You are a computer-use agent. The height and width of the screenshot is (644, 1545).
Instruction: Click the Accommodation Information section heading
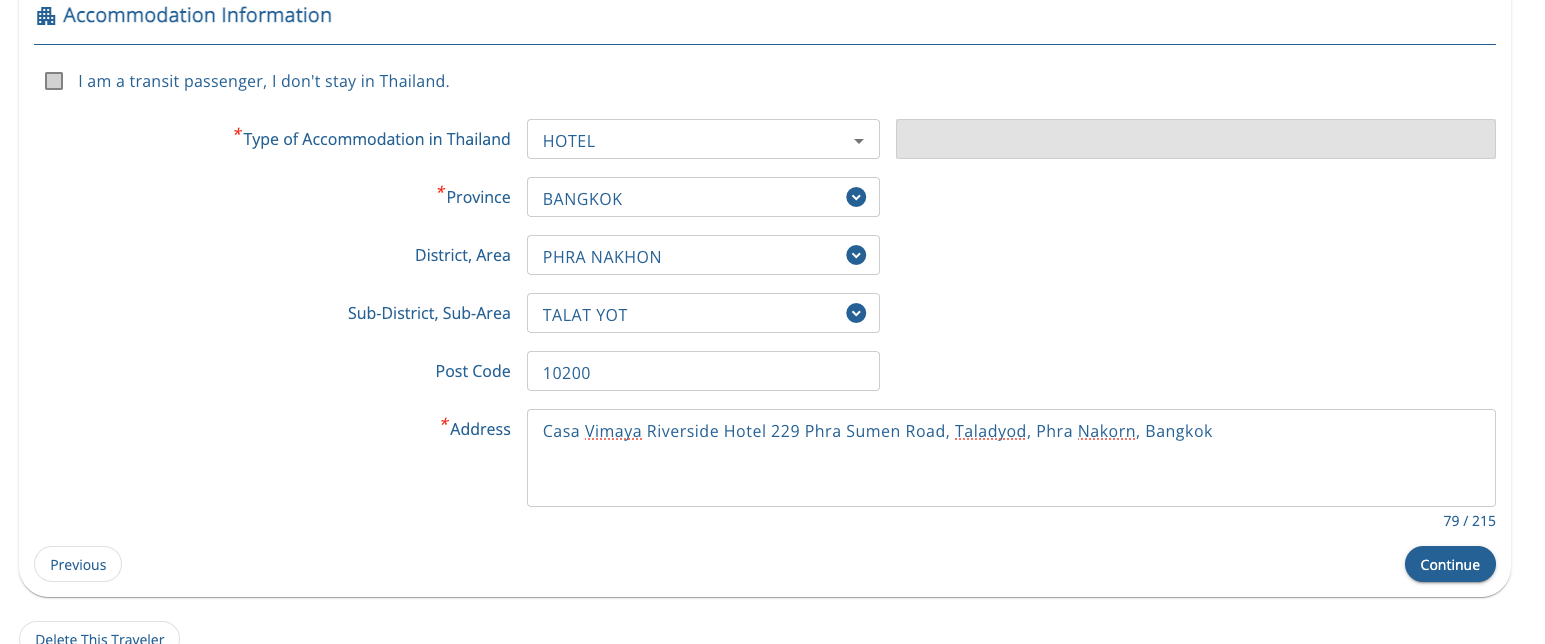click(197, 16)
